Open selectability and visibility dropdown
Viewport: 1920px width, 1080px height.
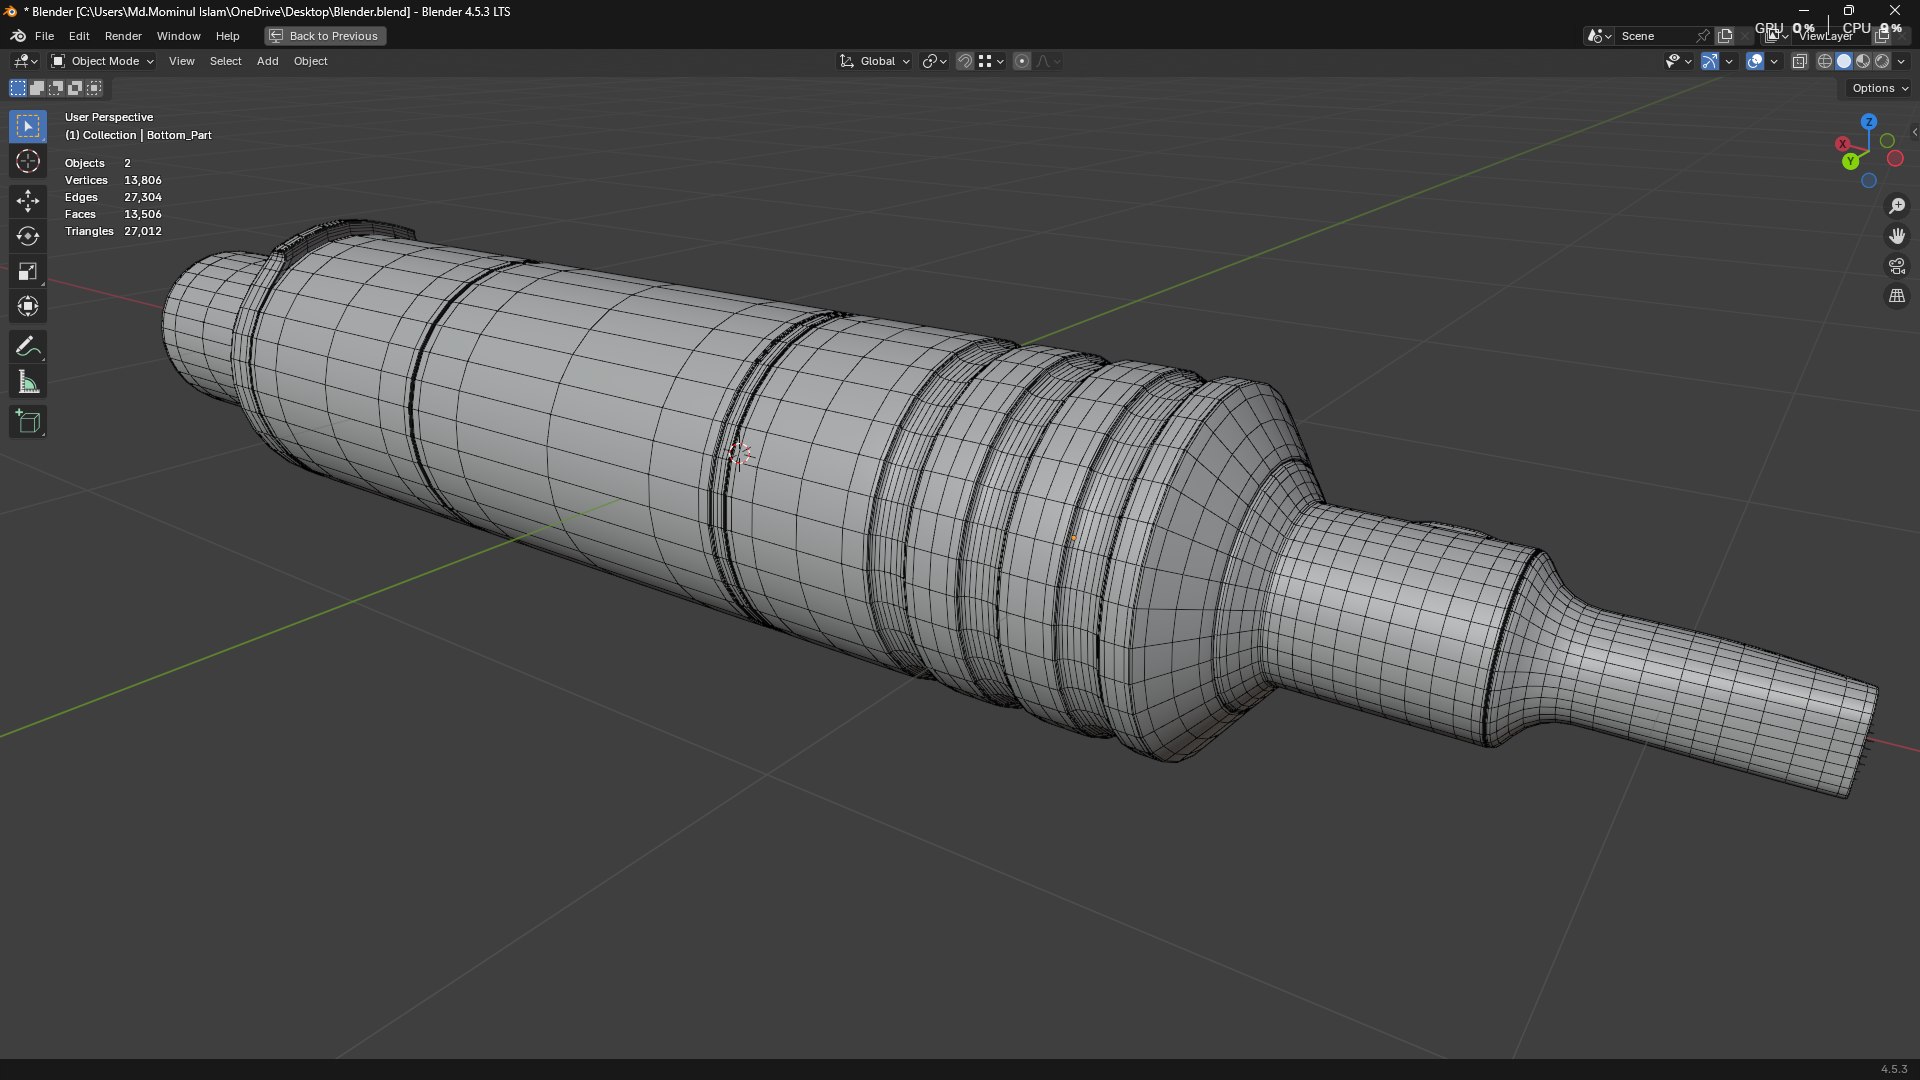pos(1678,61)
